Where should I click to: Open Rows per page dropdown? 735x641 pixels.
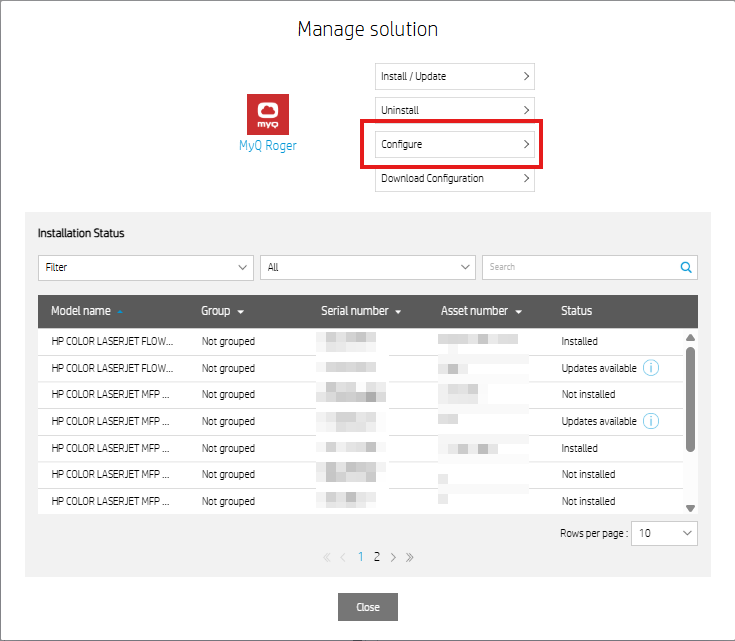664,533
